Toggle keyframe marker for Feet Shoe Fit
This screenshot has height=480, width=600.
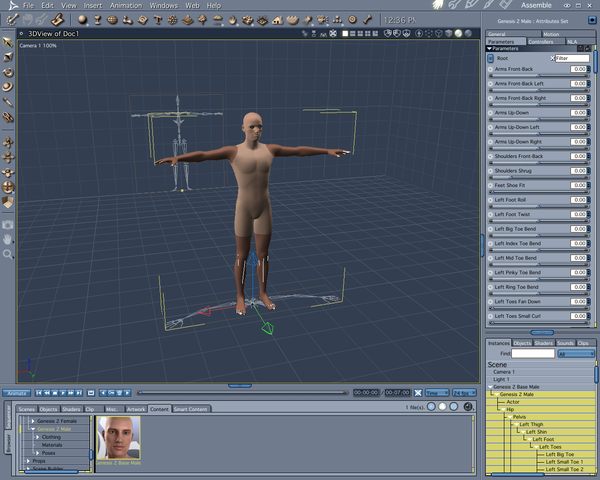click(x=490, y=186)
